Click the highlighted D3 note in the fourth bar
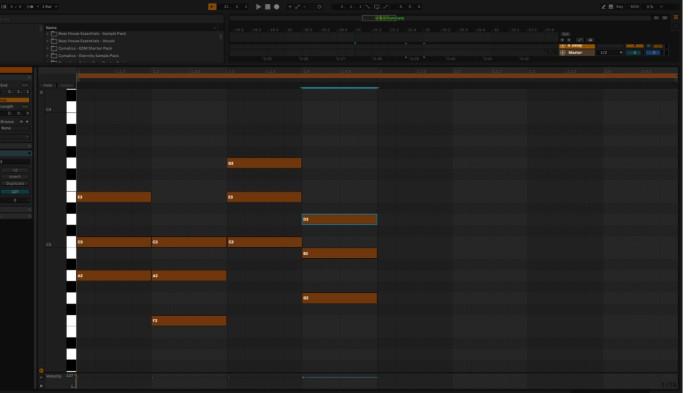 tap(340, 219)
